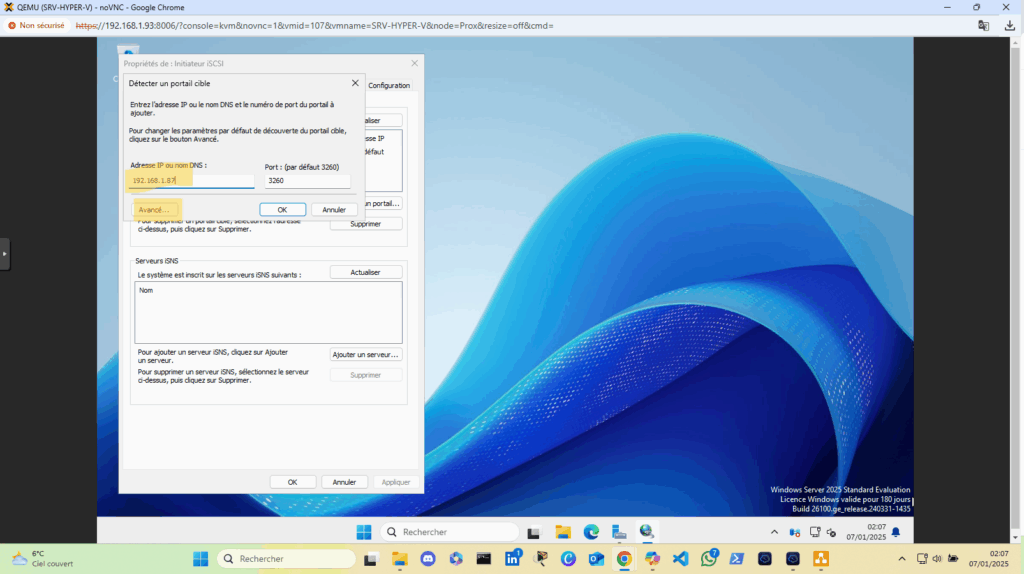Expand hidden tray icons in the VM
This screenshot has height=574, width=1024.
point(775,532)
